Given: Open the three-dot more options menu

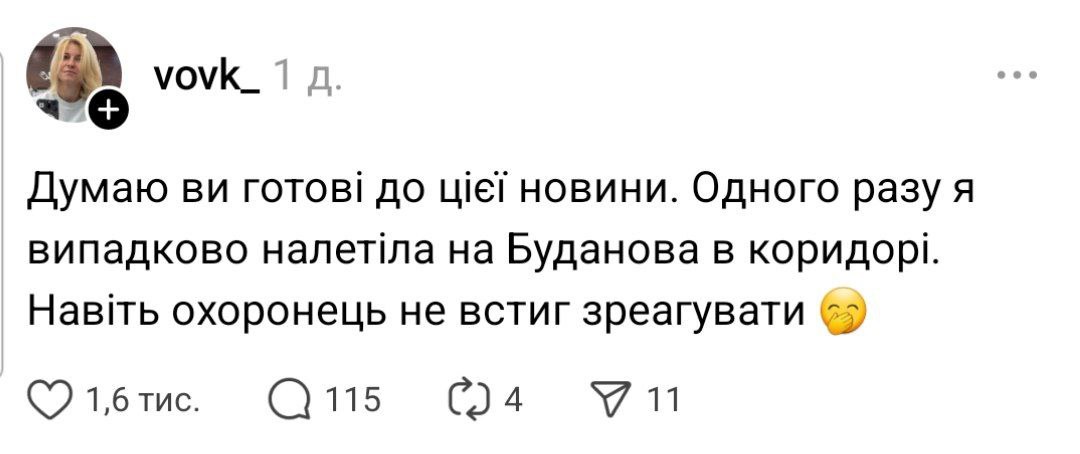Looking at the screenshot, I should 1018,75.
